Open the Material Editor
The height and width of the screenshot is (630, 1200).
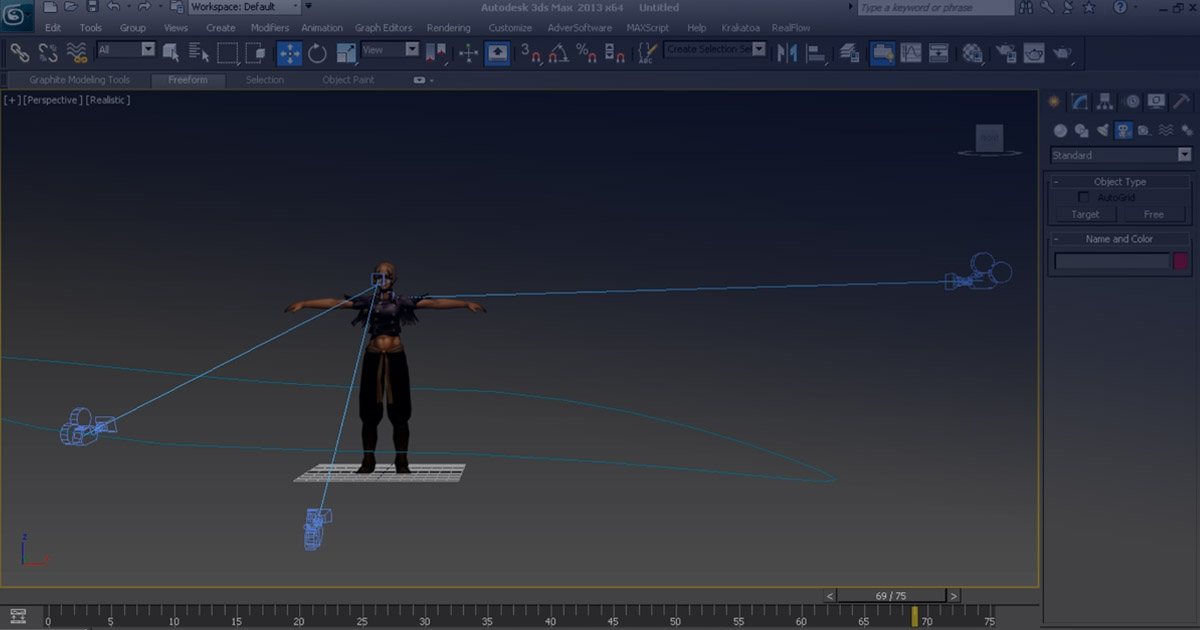[972, 53]
